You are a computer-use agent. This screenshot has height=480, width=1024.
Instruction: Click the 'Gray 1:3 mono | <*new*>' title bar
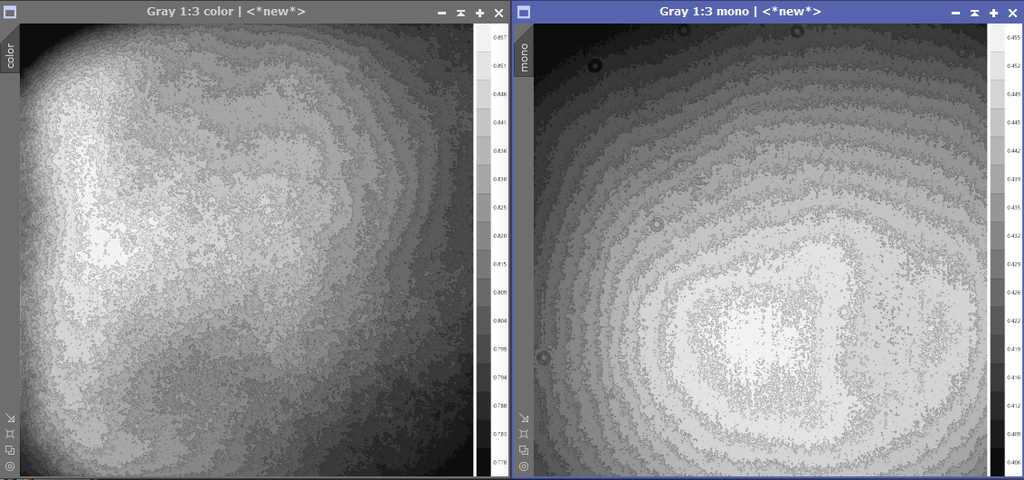pos(740,12)
